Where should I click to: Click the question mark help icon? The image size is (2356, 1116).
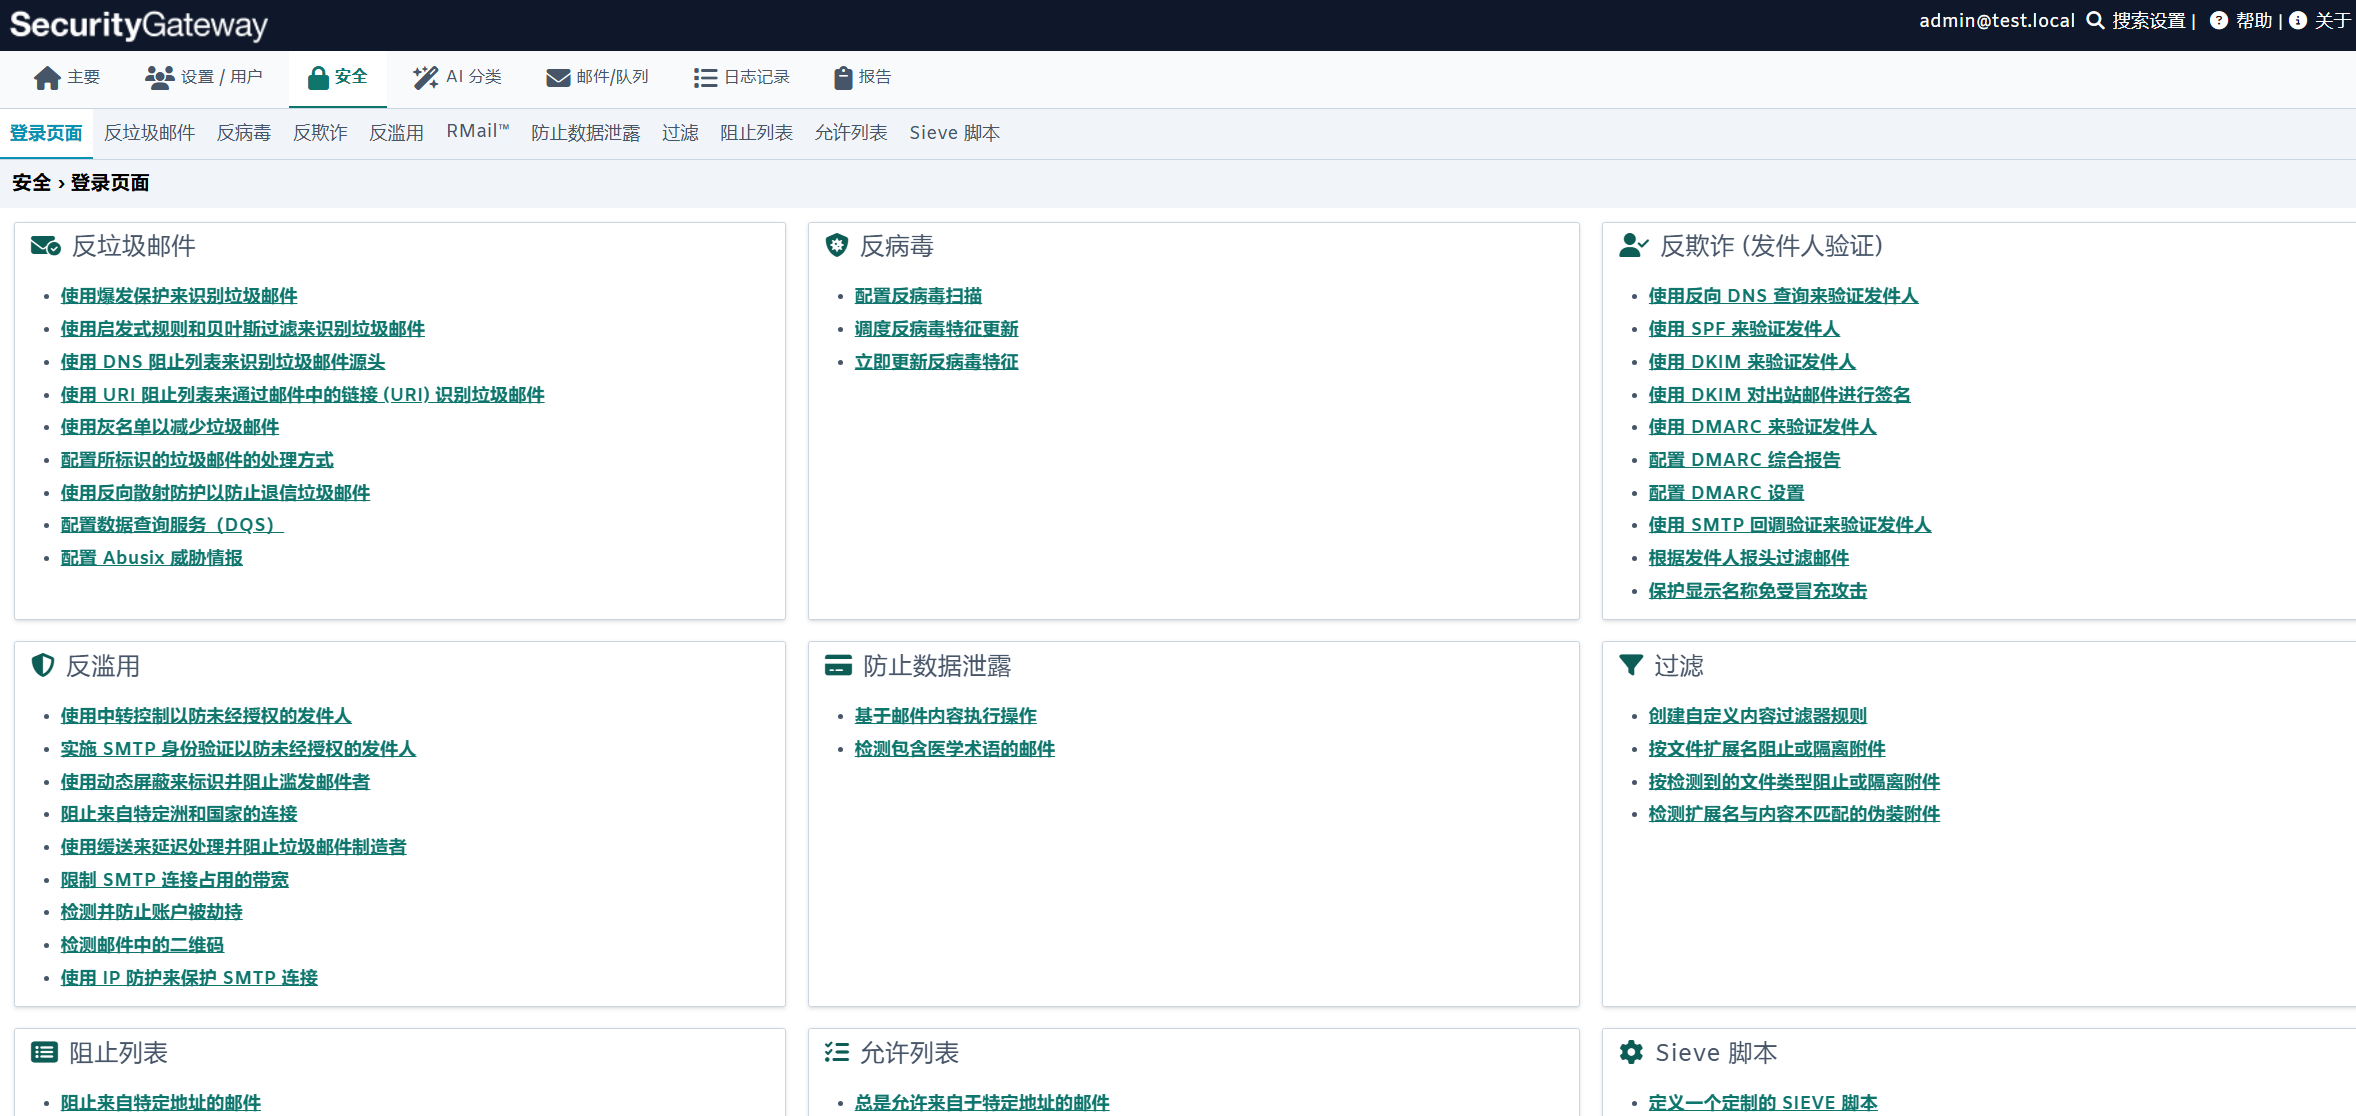click(x=2218, y=21)
